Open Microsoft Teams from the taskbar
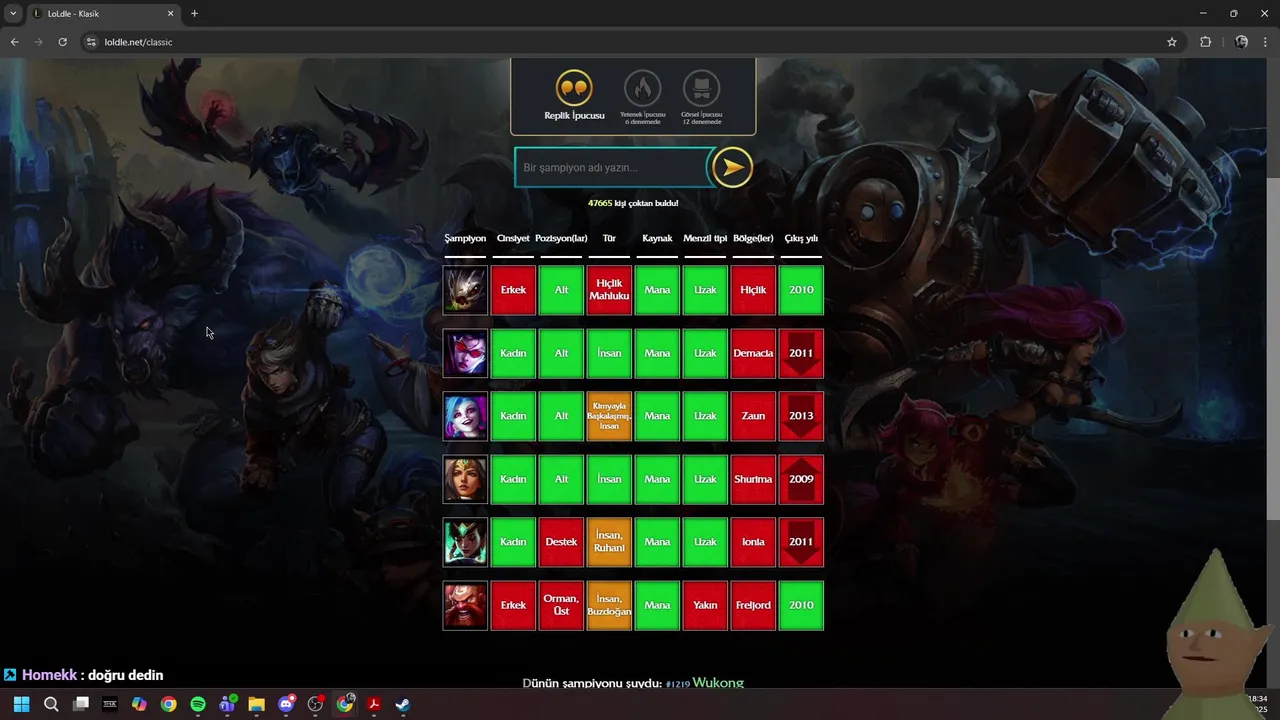The width and height of the screenshot is (1280, 720). pos(227,704)
